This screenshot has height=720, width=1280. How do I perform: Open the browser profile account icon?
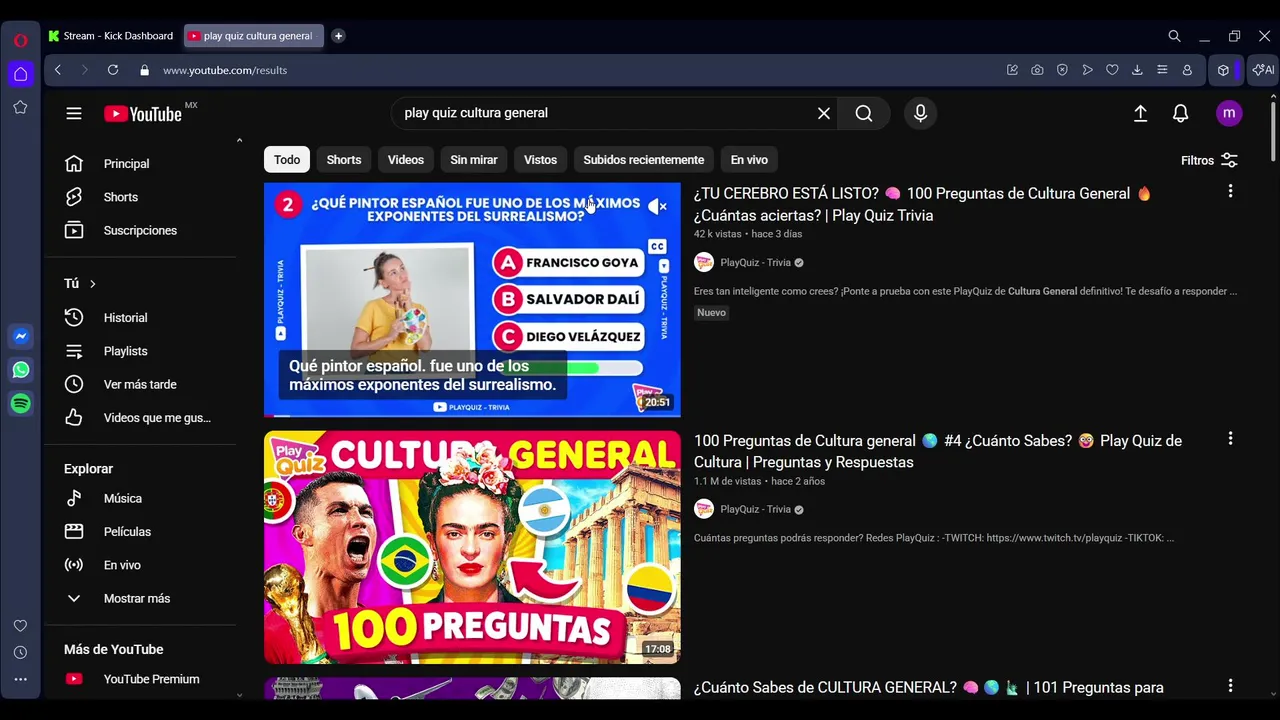point(1187,70)
